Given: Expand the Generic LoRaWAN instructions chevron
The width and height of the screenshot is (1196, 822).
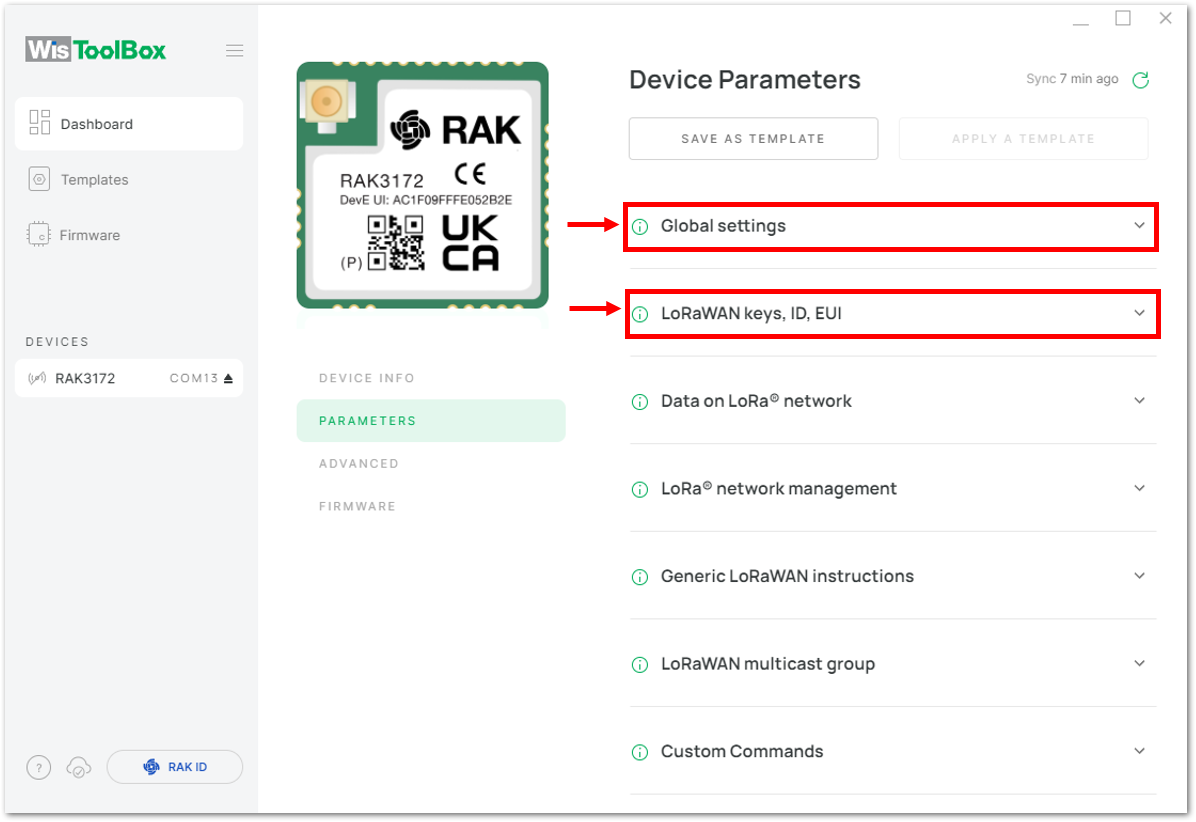Looking at the screenshot, I should point(1140,576).
